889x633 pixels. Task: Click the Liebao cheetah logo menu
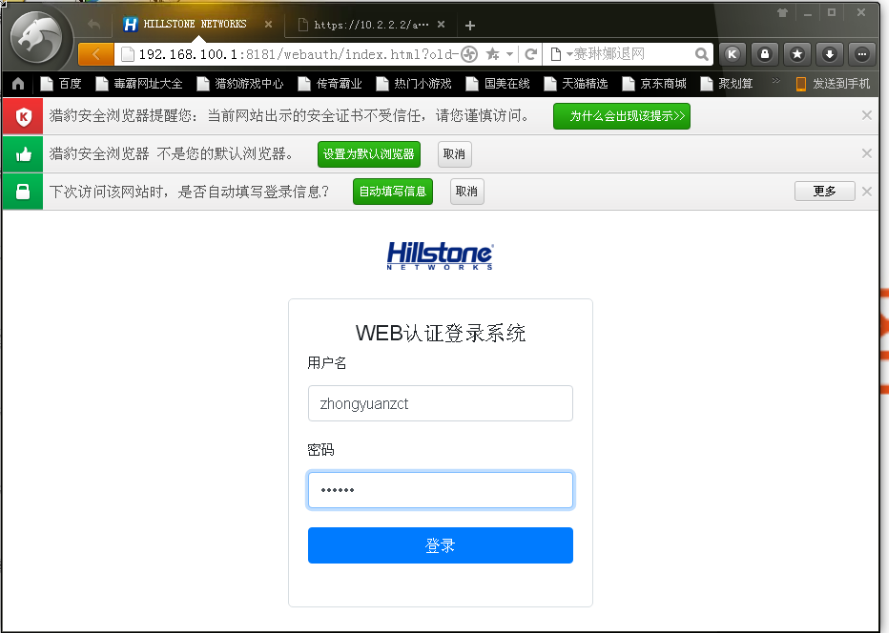click(x=38, y=39)
